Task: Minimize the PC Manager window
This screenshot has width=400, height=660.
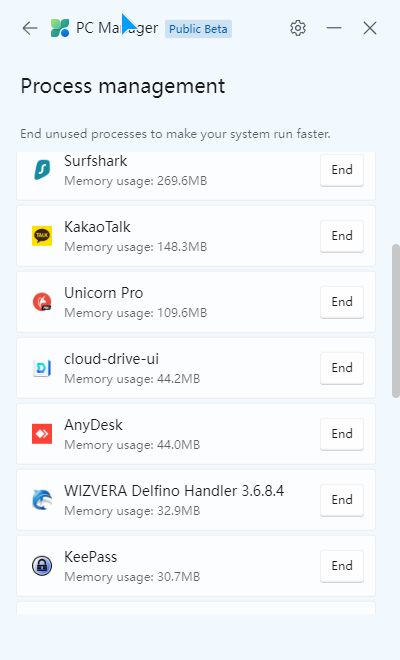Action: pyautogui.click(x=334, y=28)
